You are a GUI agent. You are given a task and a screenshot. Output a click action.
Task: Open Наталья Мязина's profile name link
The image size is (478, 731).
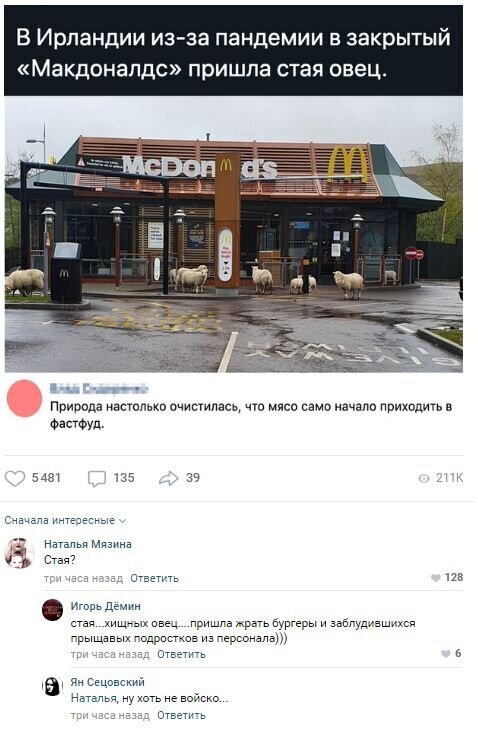pyautogui.click(x=88, y=544)
